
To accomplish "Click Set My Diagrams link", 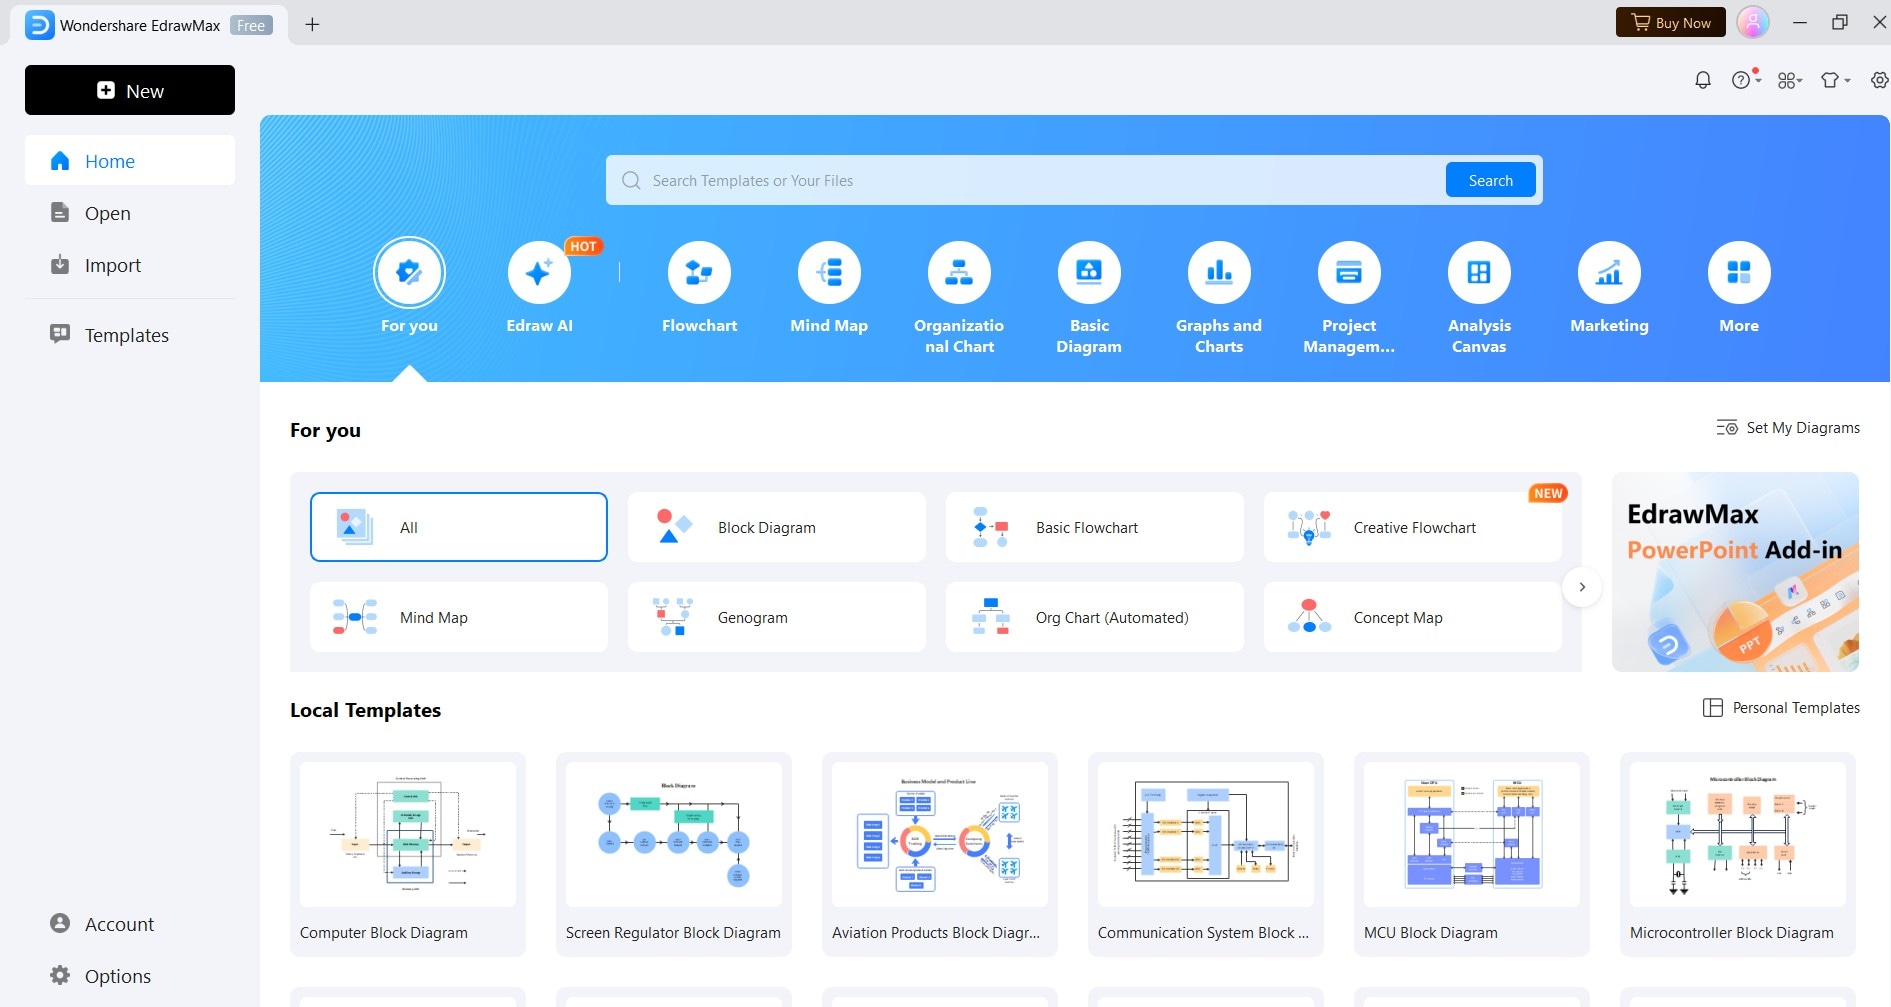I will (x=1788, y=428).
